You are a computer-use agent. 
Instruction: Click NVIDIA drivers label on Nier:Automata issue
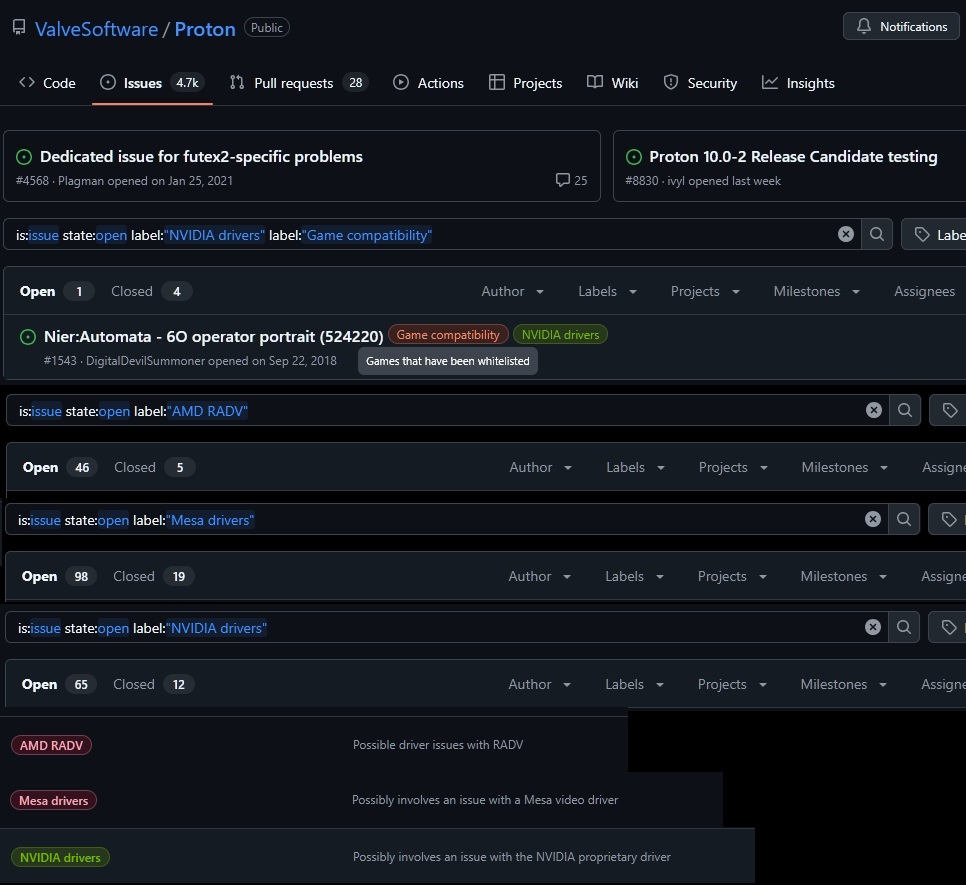tap(560, 334)
